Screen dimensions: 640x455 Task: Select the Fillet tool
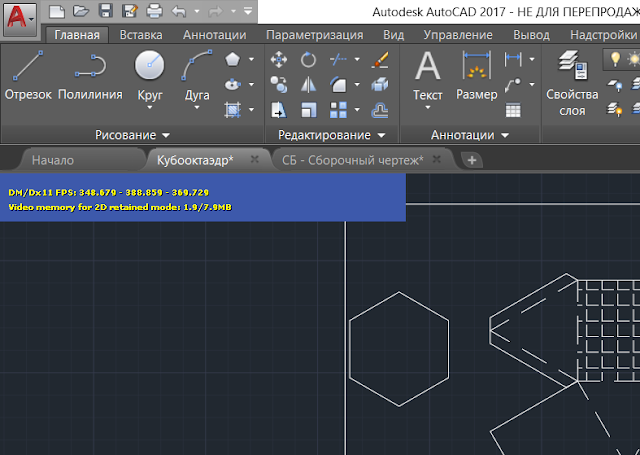[338, 85]
